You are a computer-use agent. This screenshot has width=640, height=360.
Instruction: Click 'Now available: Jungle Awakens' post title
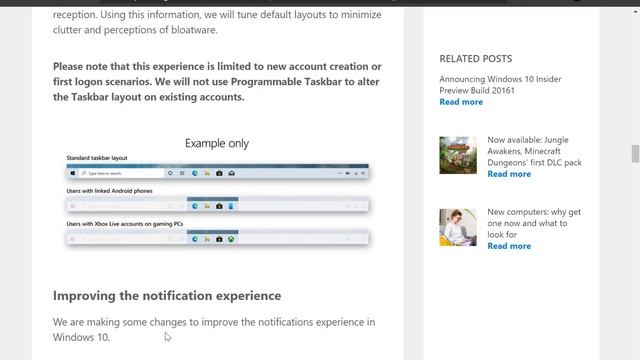tap(534, 151)
